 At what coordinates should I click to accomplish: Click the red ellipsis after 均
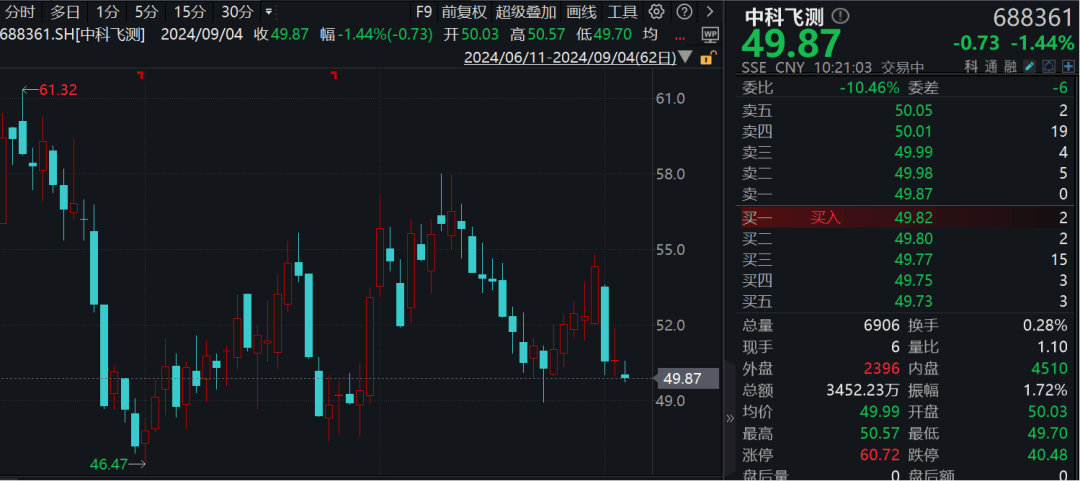[x=680, y=35]
